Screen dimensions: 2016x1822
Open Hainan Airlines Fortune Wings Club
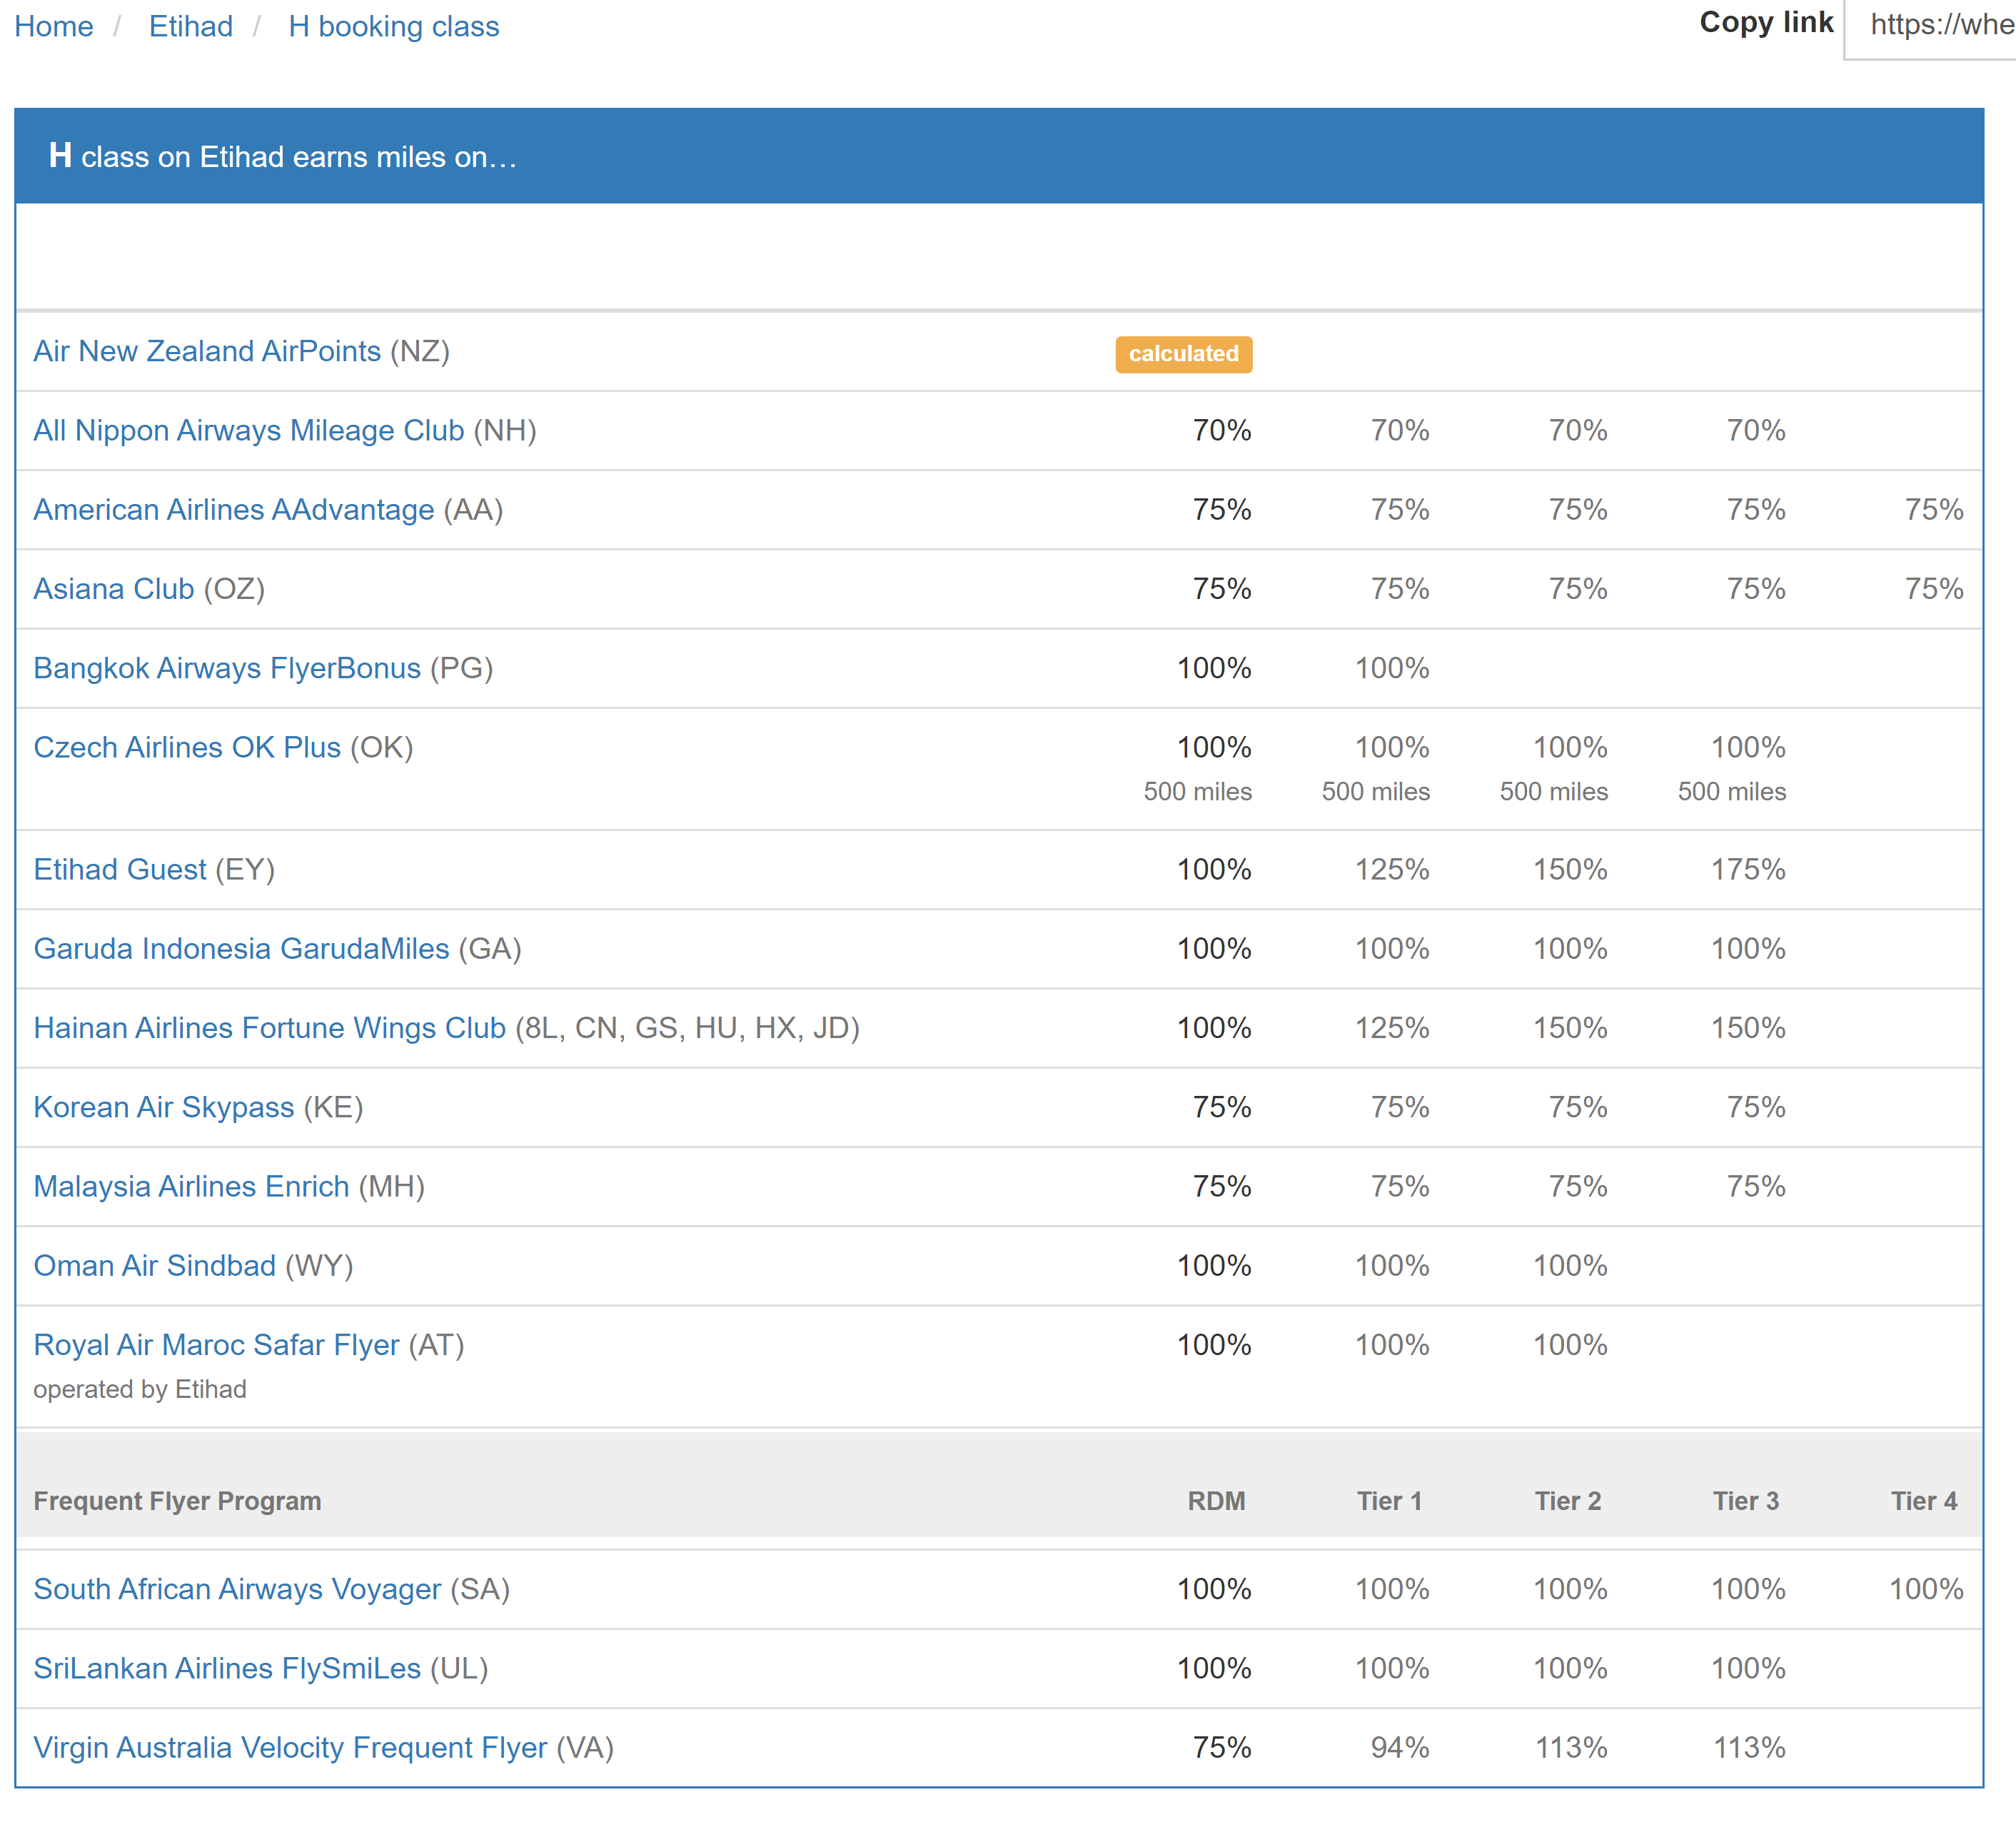coord(270,1027)
